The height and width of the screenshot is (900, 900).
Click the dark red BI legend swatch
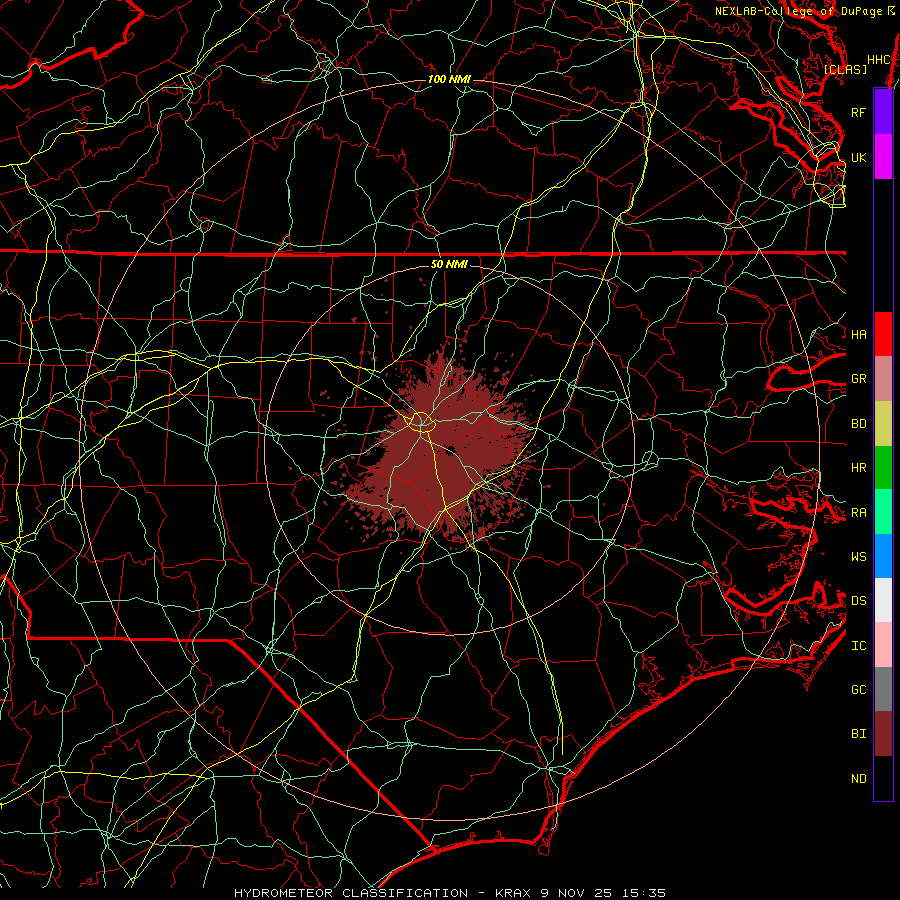[x=883, y=734]
